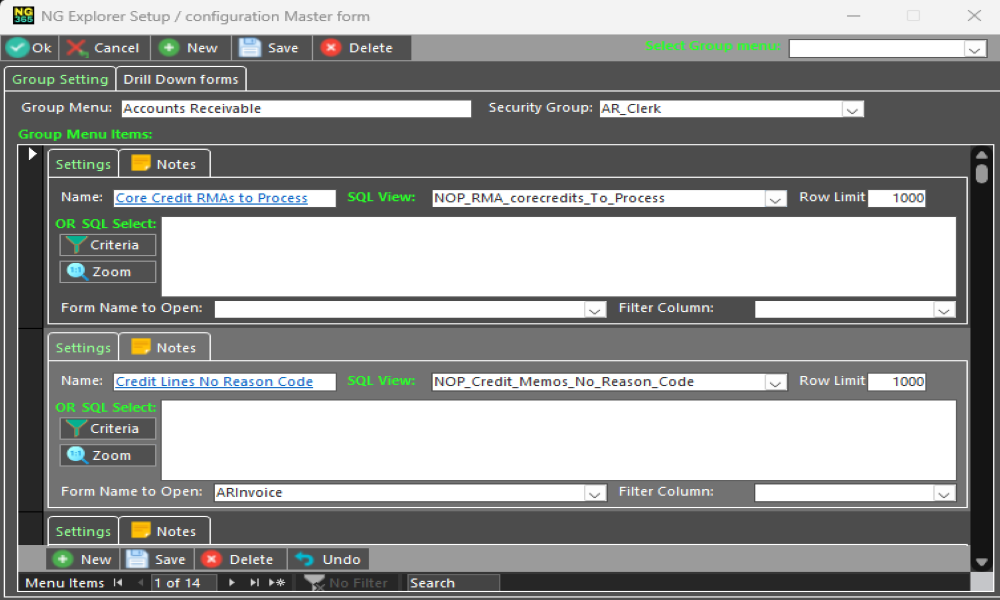Add new record via asterisk navigator icon

[x=275, y=582]
